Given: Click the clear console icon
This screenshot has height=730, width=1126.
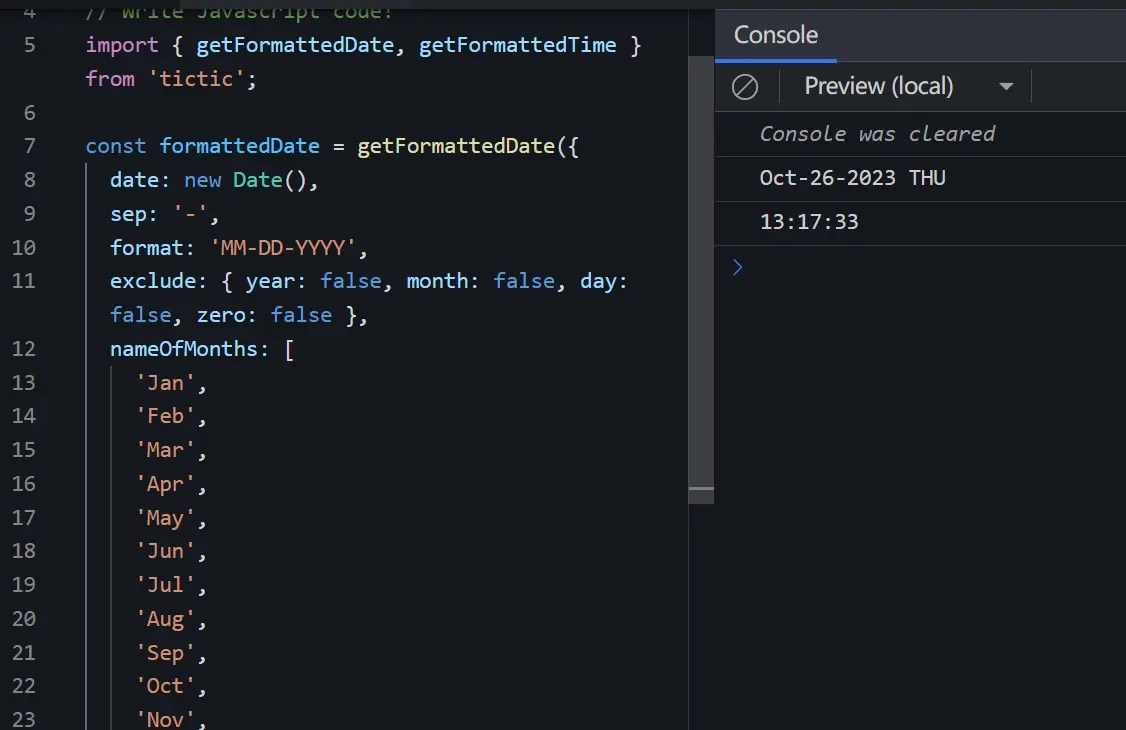Looking at the screenshot, I should click(x=745, y=86).
